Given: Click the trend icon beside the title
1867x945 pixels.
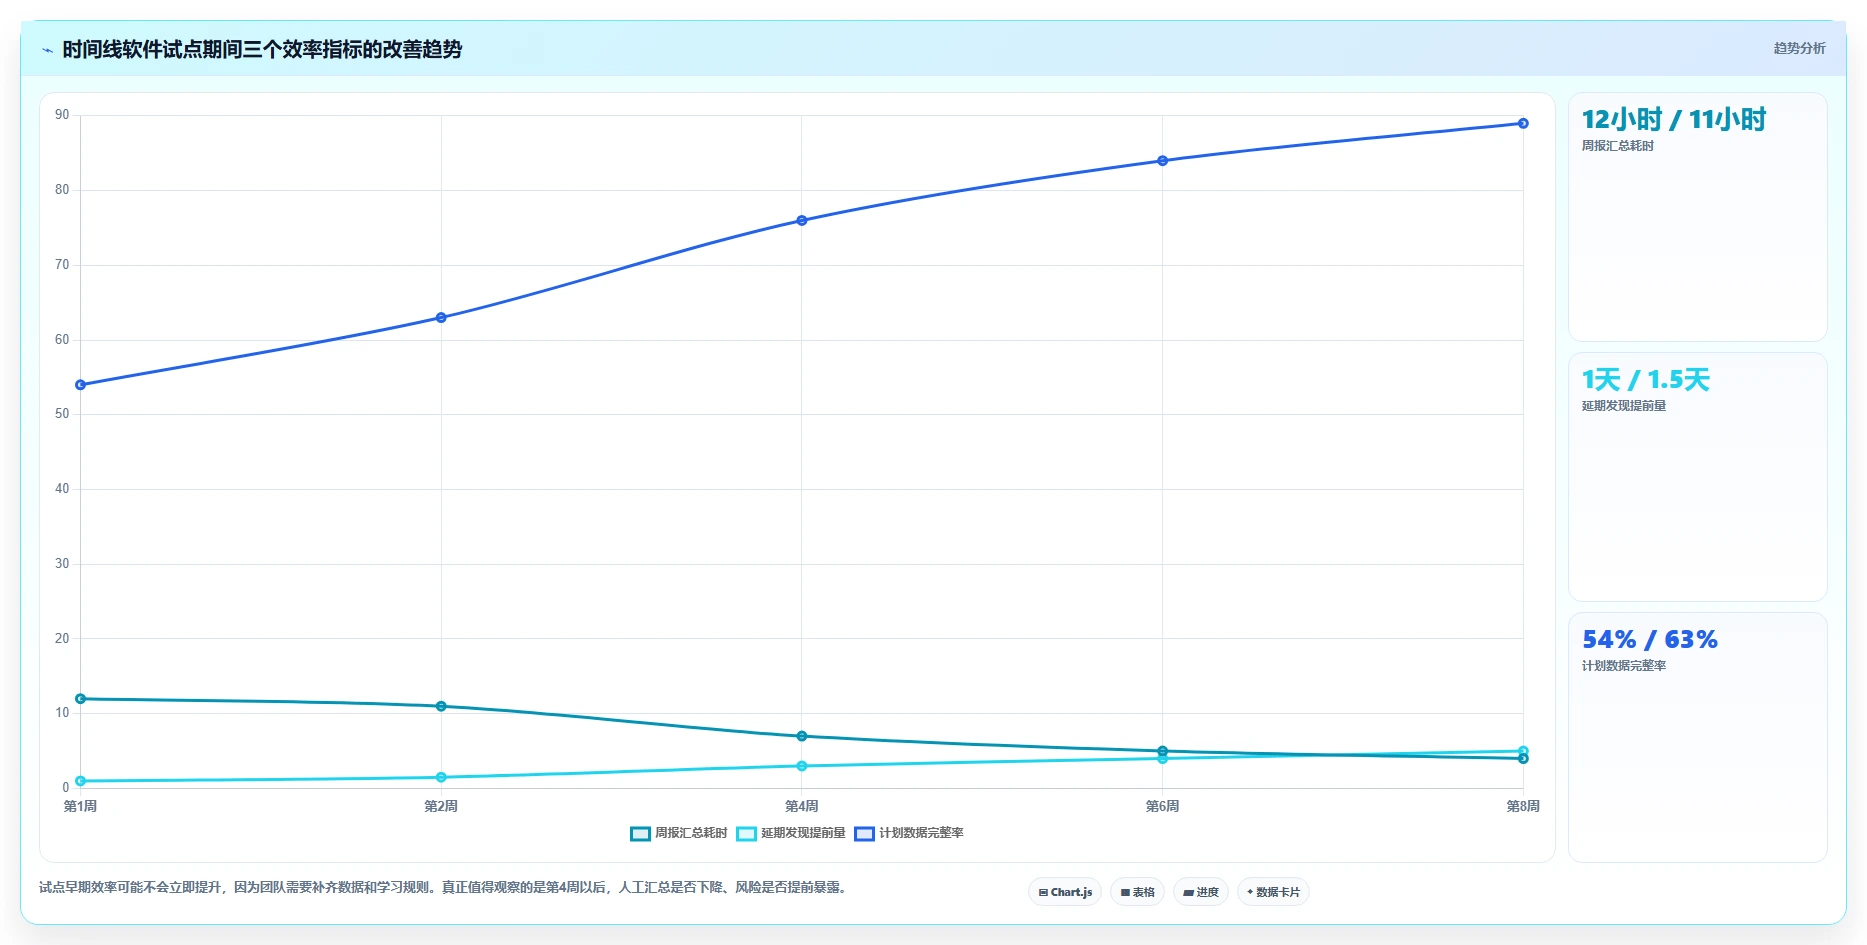Looking at the screenshot, I should pos(47,50).
